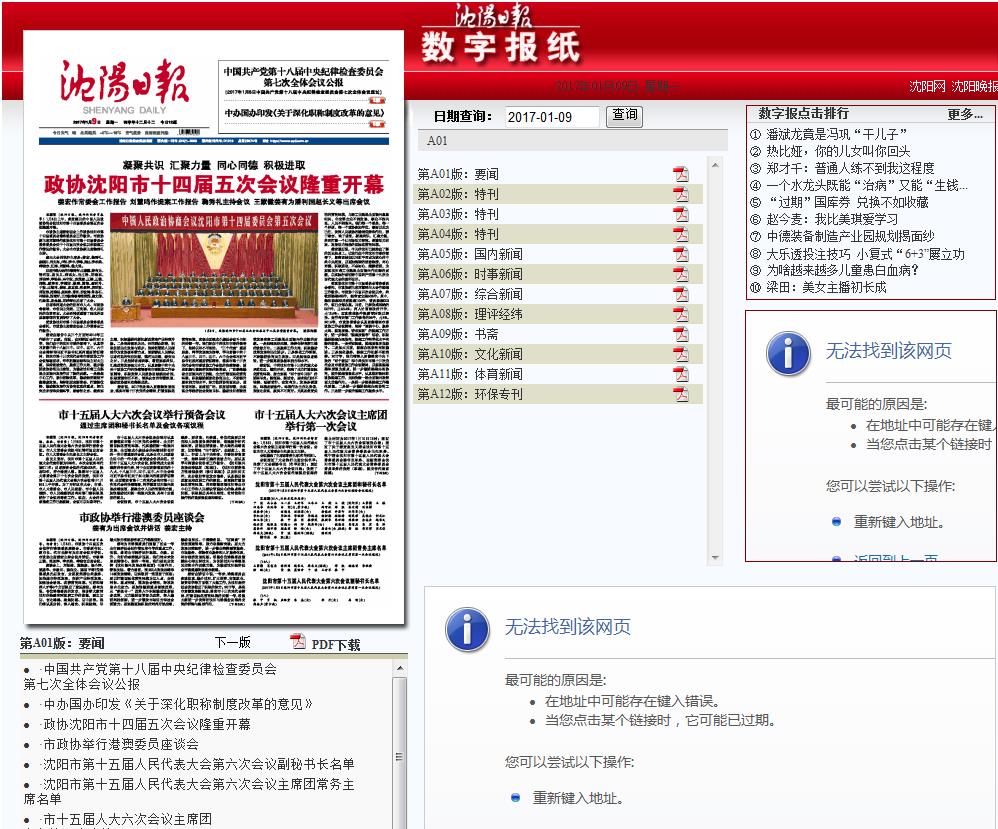
Task: Open ranked article 为啥越来越多儿童患白血病?
Action: pyautogui.click(x=842, y=270)
